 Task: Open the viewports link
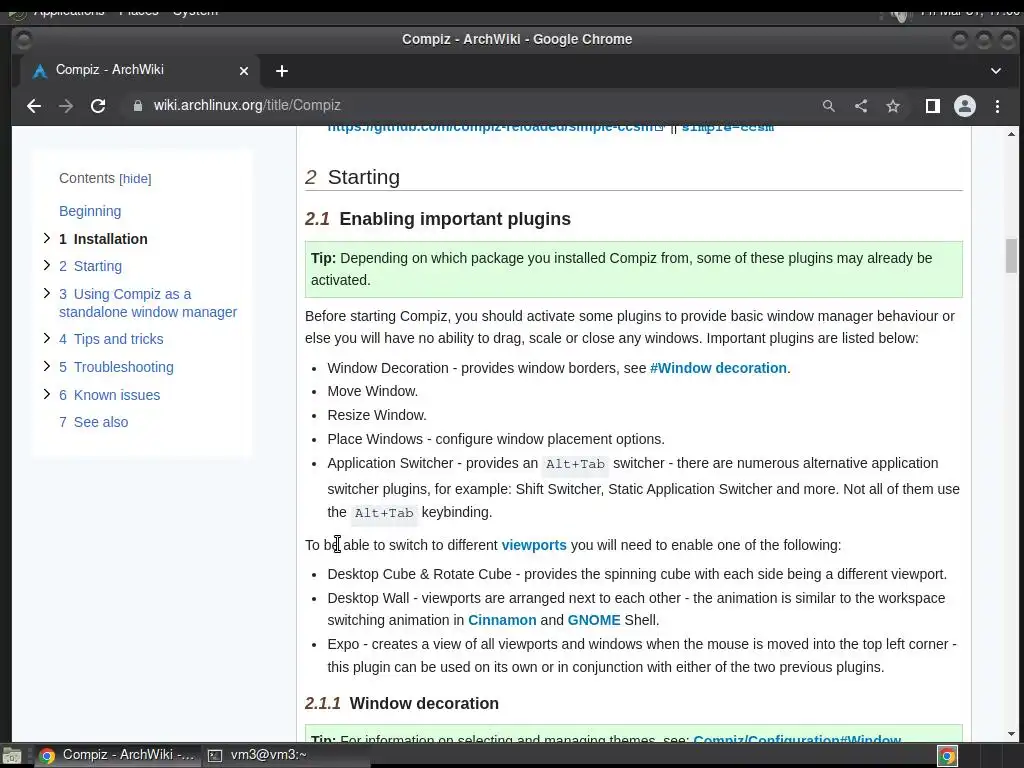[x=534, y=545]
